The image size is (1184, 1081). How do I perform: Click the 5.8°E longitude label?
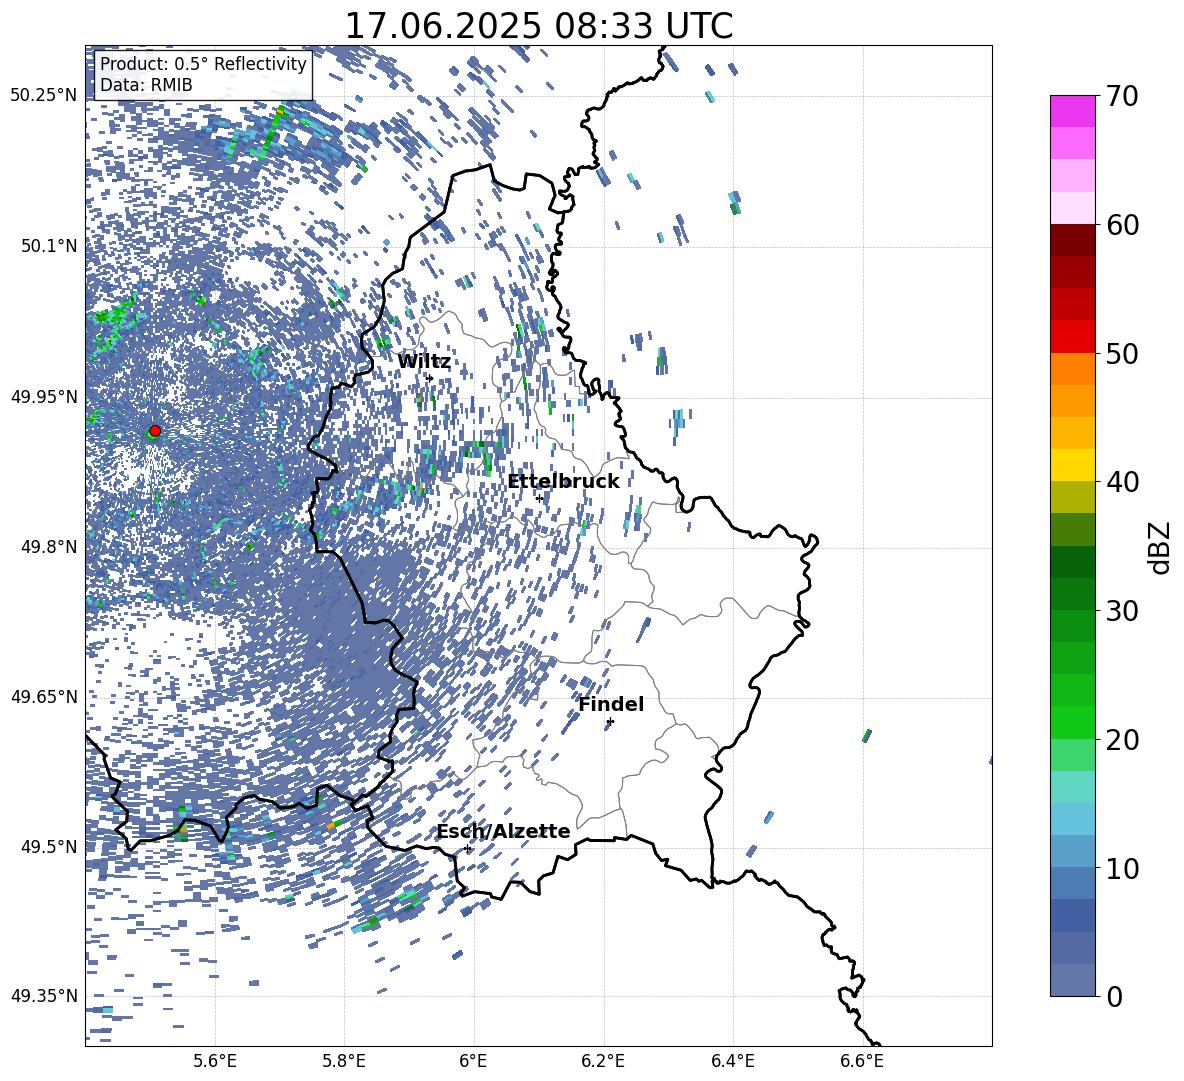point(344,1061)
